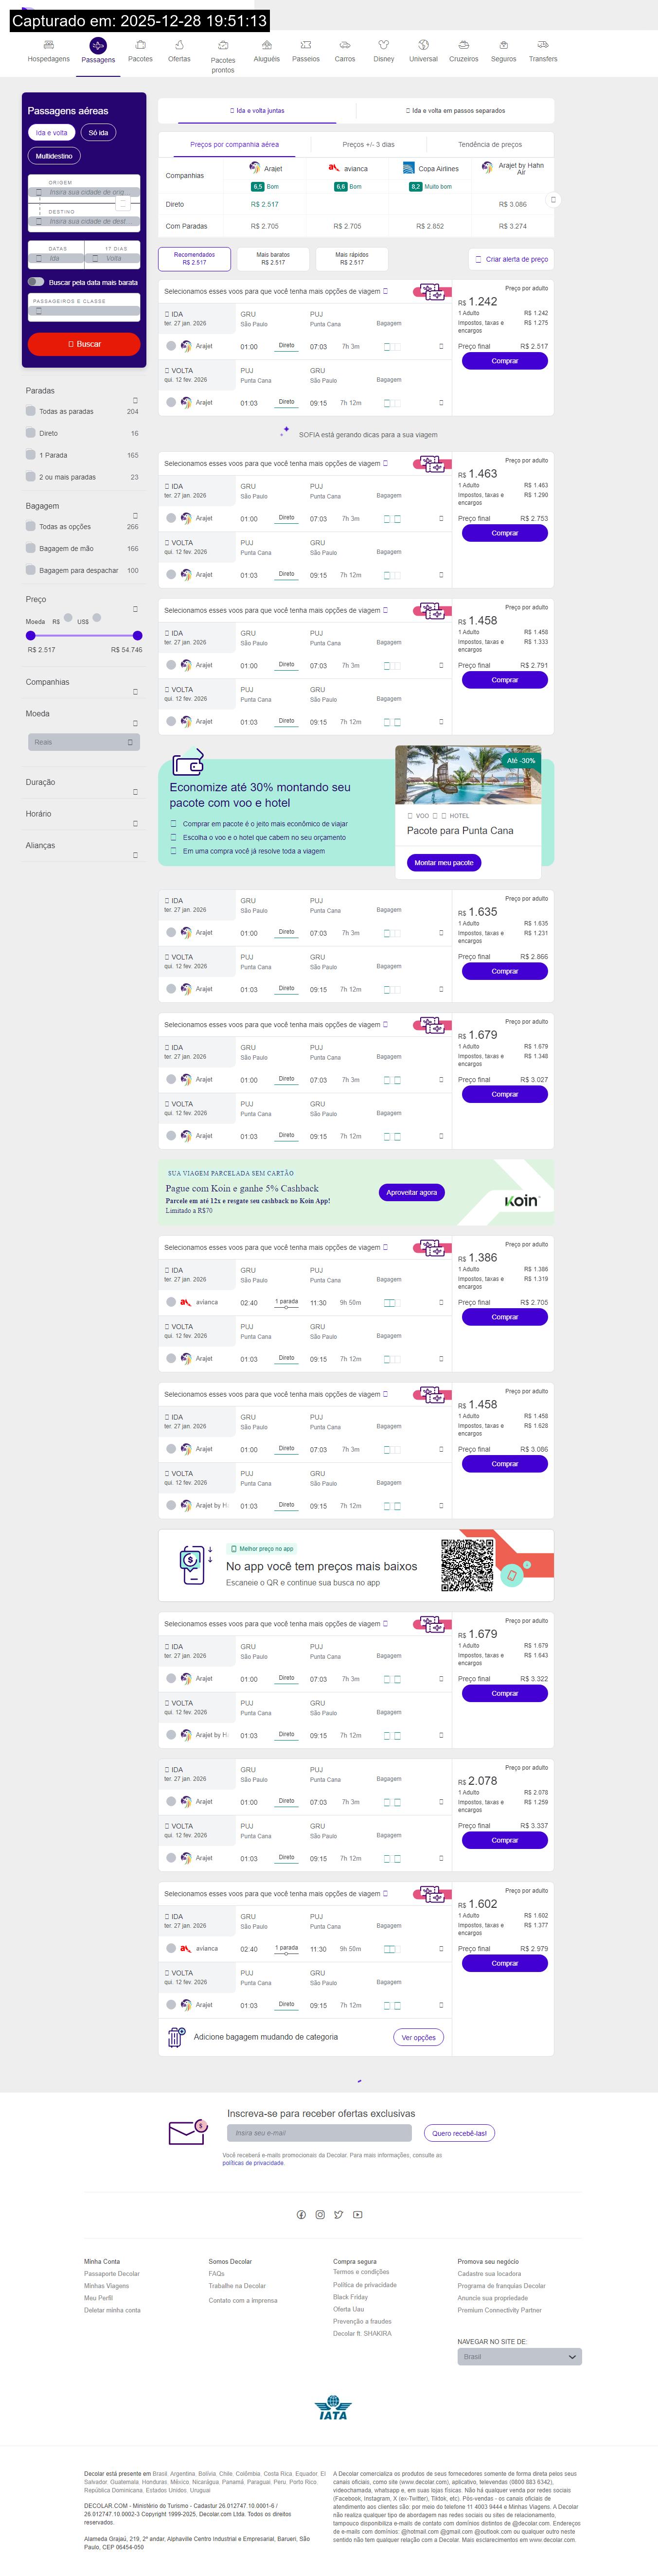Open the Seguros icon in navigation

click(503, 45)
